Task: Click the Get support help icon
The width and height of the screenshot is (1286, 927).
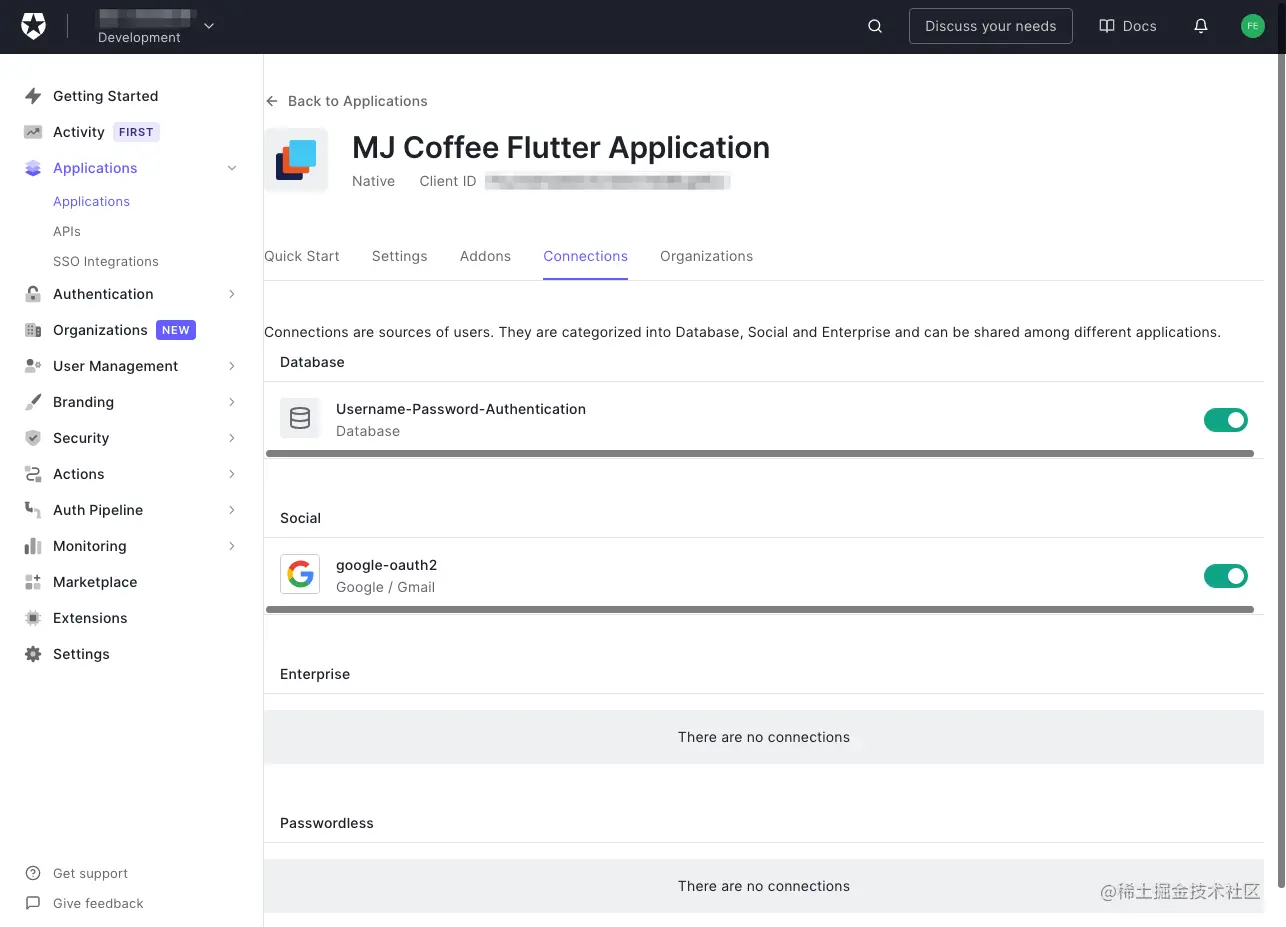Action: point(33,873)
